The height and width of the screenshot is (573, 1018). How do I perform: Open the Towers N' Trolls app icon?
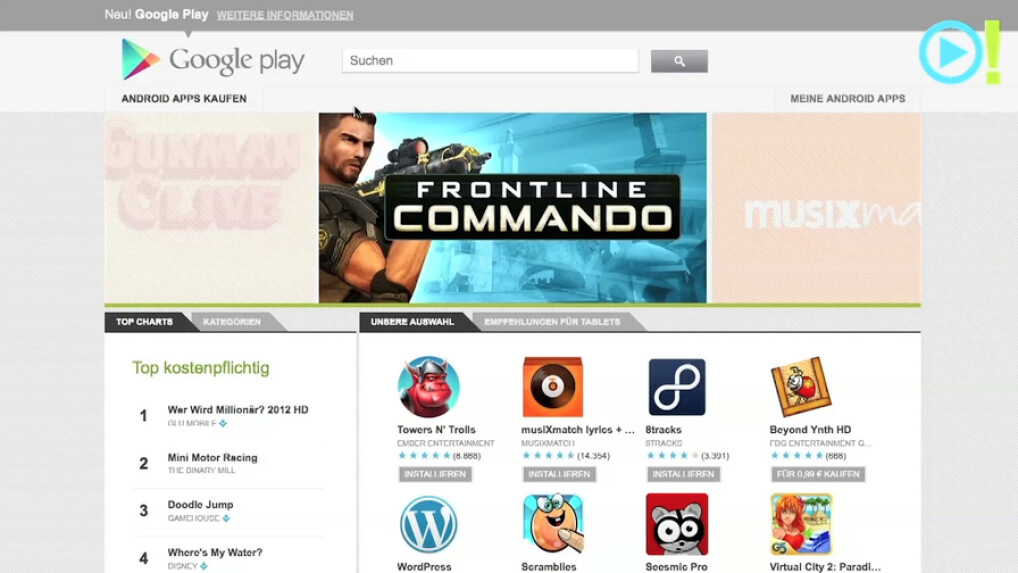pyautogui.click(x=428, y=387)
